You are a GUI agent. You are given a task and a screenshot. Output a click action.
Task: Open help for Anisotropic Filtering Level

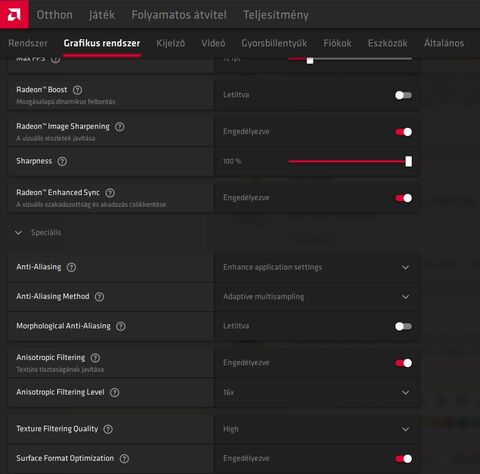115,392
